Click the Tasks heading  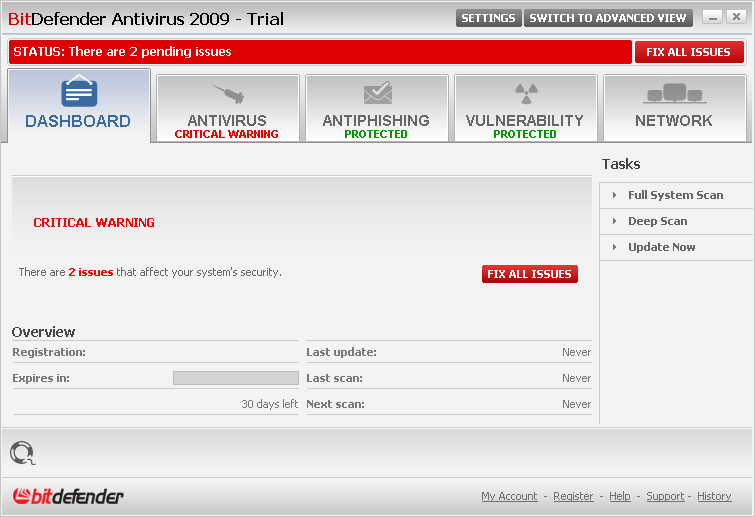(621, 164)
